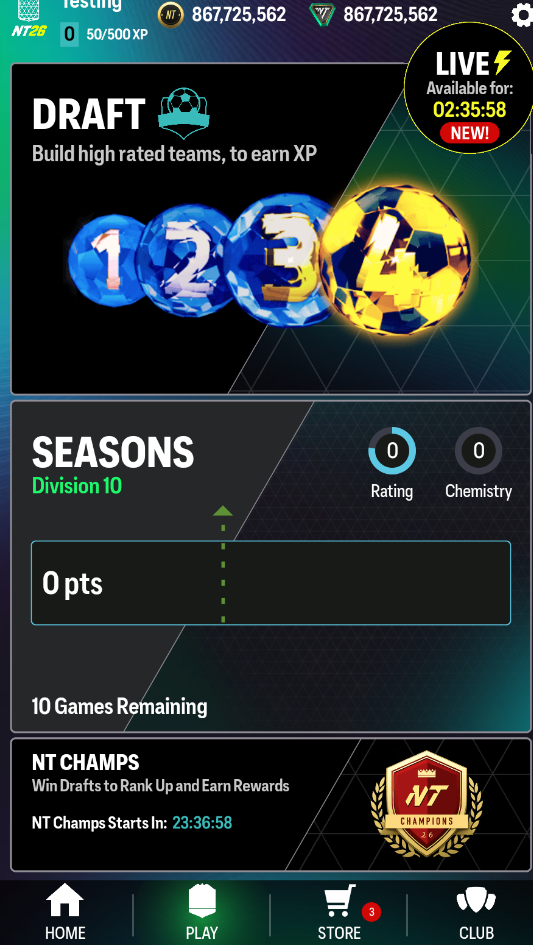Image resolution: width=533 pixels, height=945 pixels.
Task: Click the Seasons 0 pts progress bar
Action: [x=271, y=583]
